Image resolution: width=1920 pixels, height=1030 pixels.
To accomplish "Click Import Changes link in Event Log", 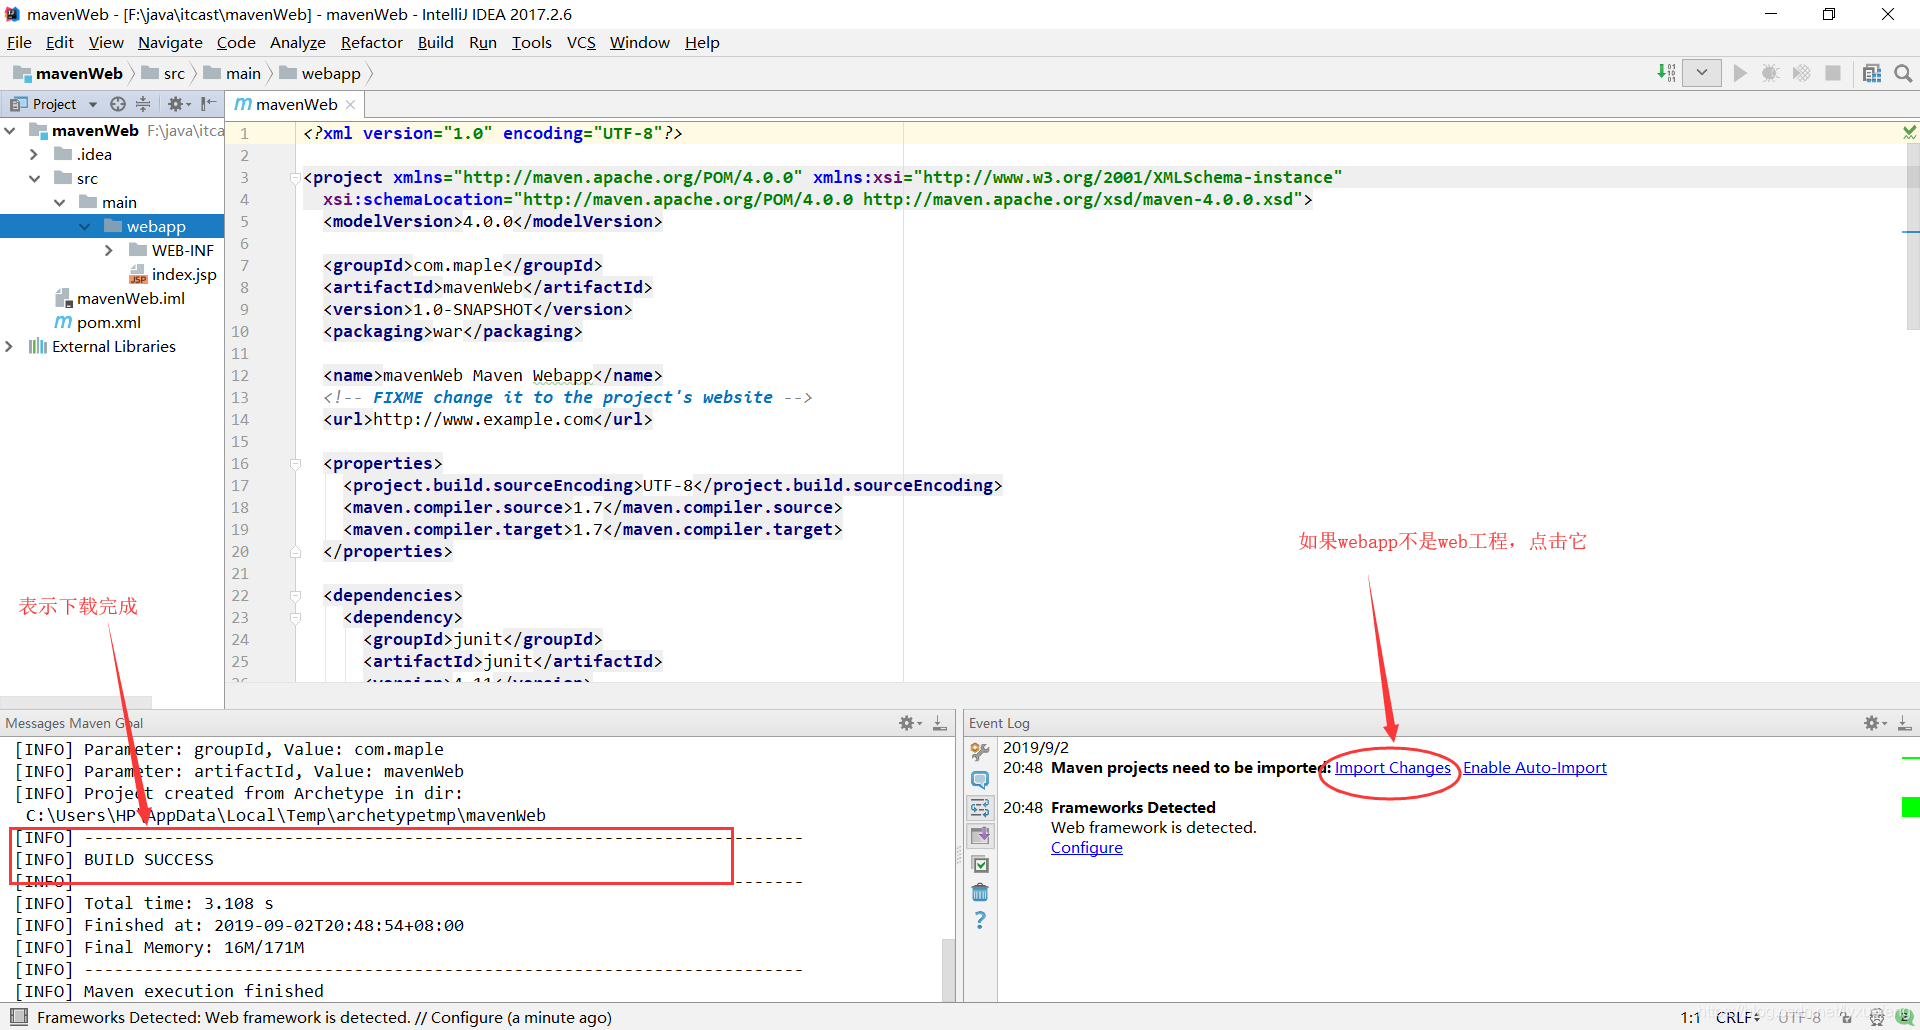I will (1392, 767).
